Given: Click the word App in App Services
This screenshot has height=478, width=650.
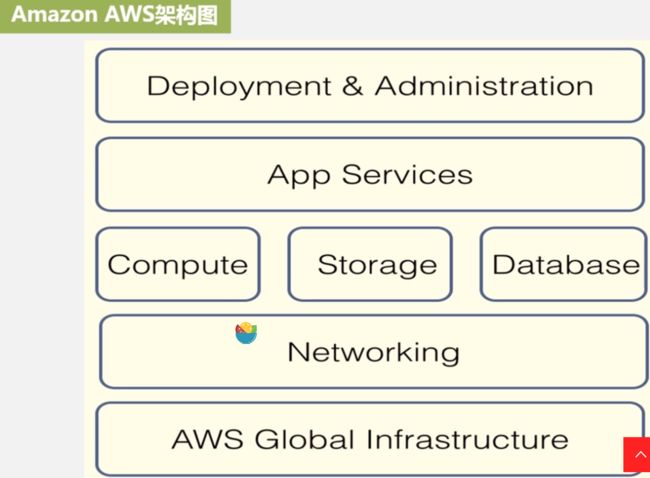Looking at the screenshot, I should (x=299, y=177).
